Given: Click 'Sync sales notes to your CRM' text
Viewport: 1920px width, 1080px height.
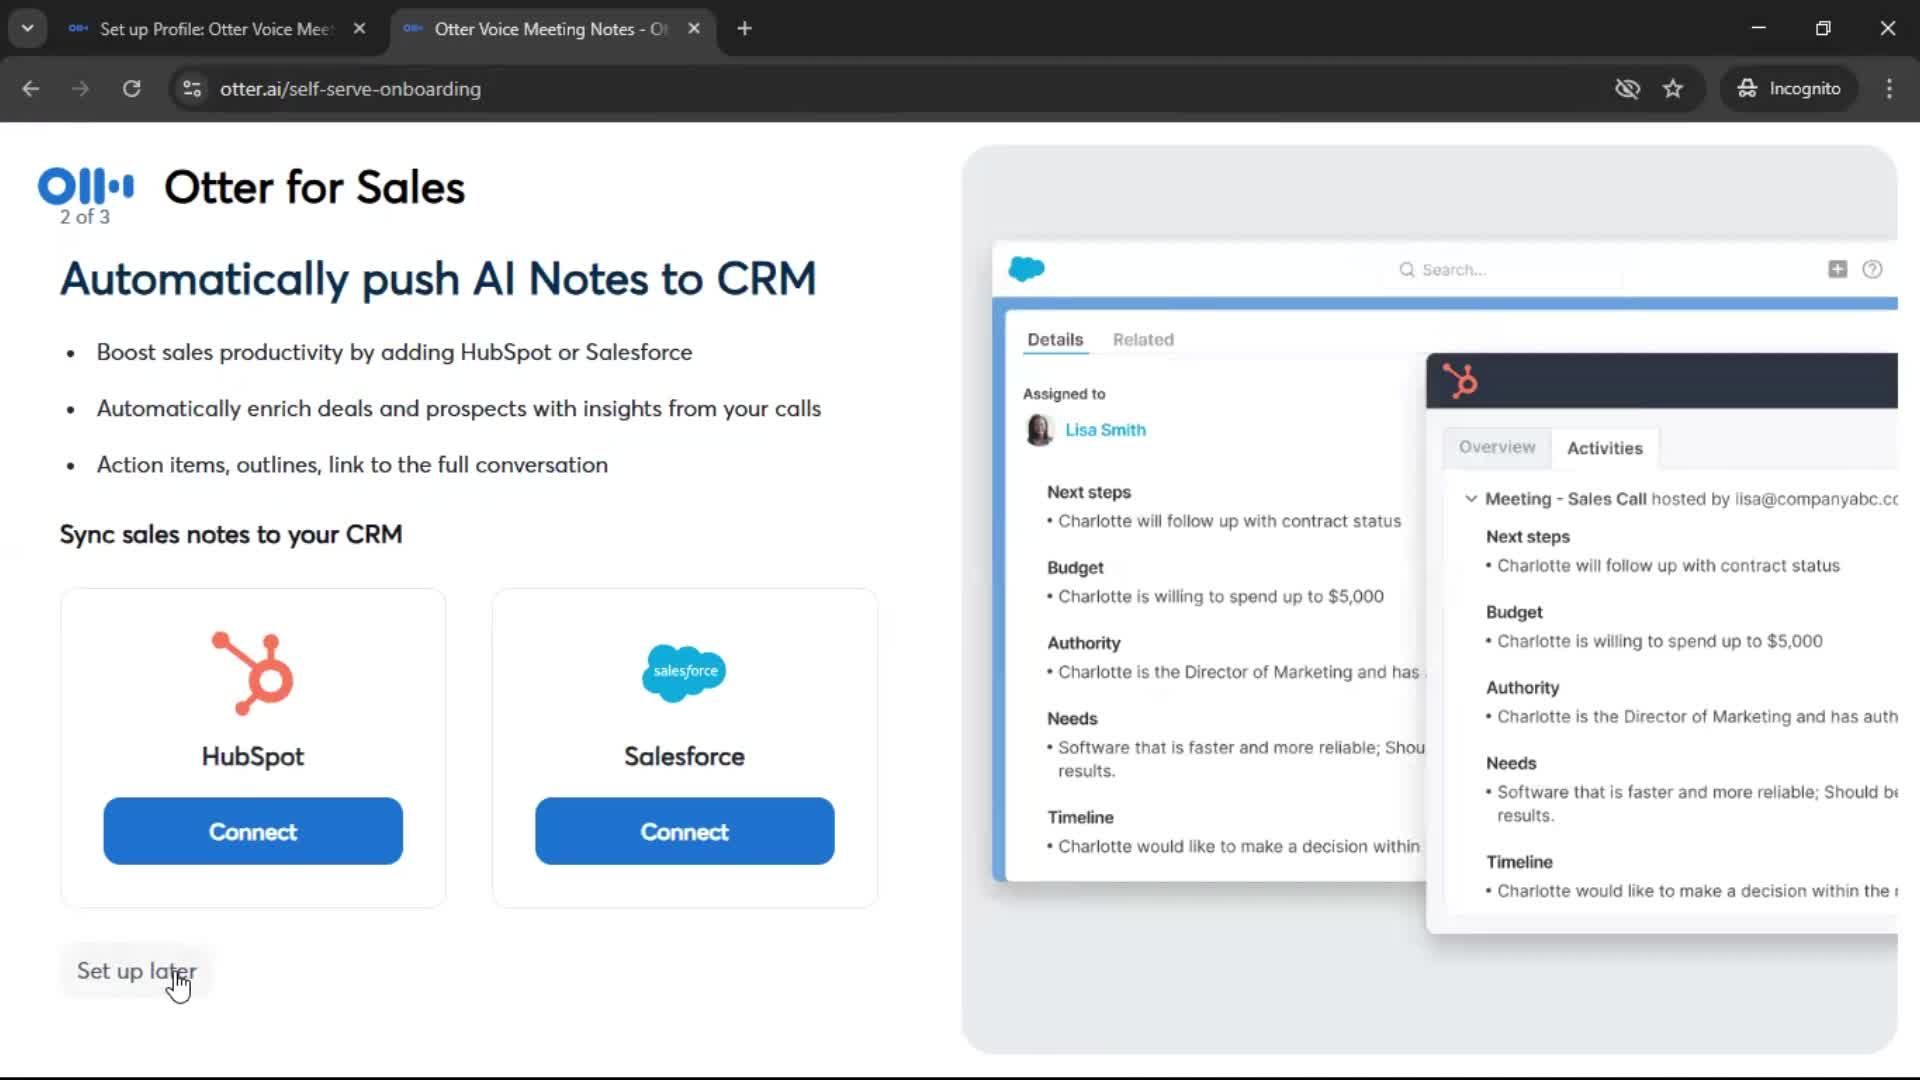Looking at the screenshot, I should [x=231, y=534].
